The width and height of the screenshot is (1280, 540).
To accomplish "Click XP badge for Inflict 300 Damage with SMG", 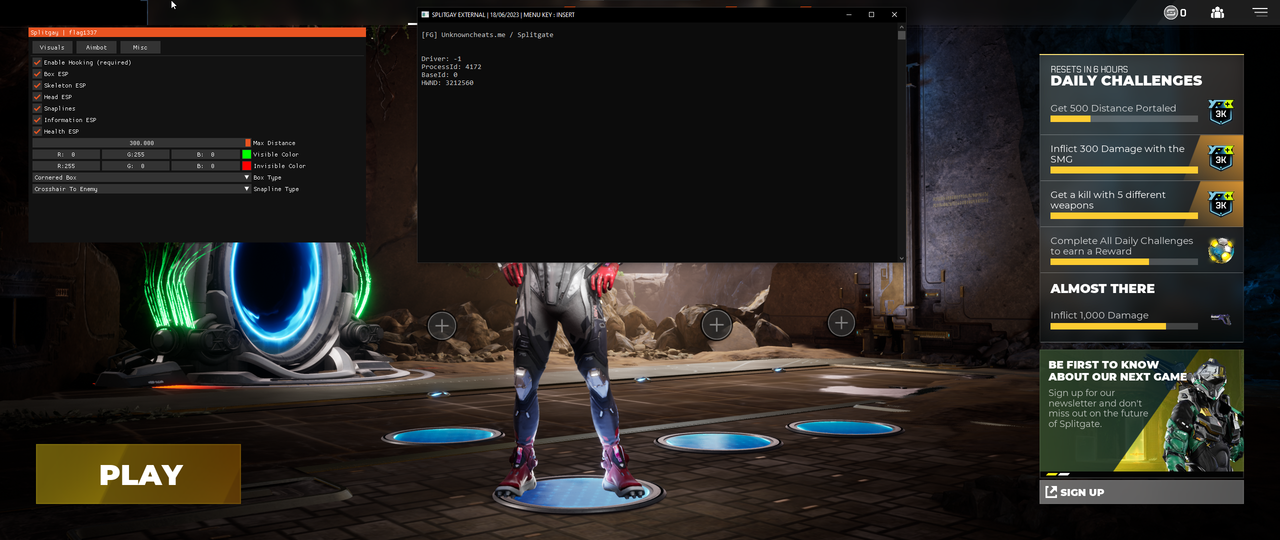I will [1220, 158].
